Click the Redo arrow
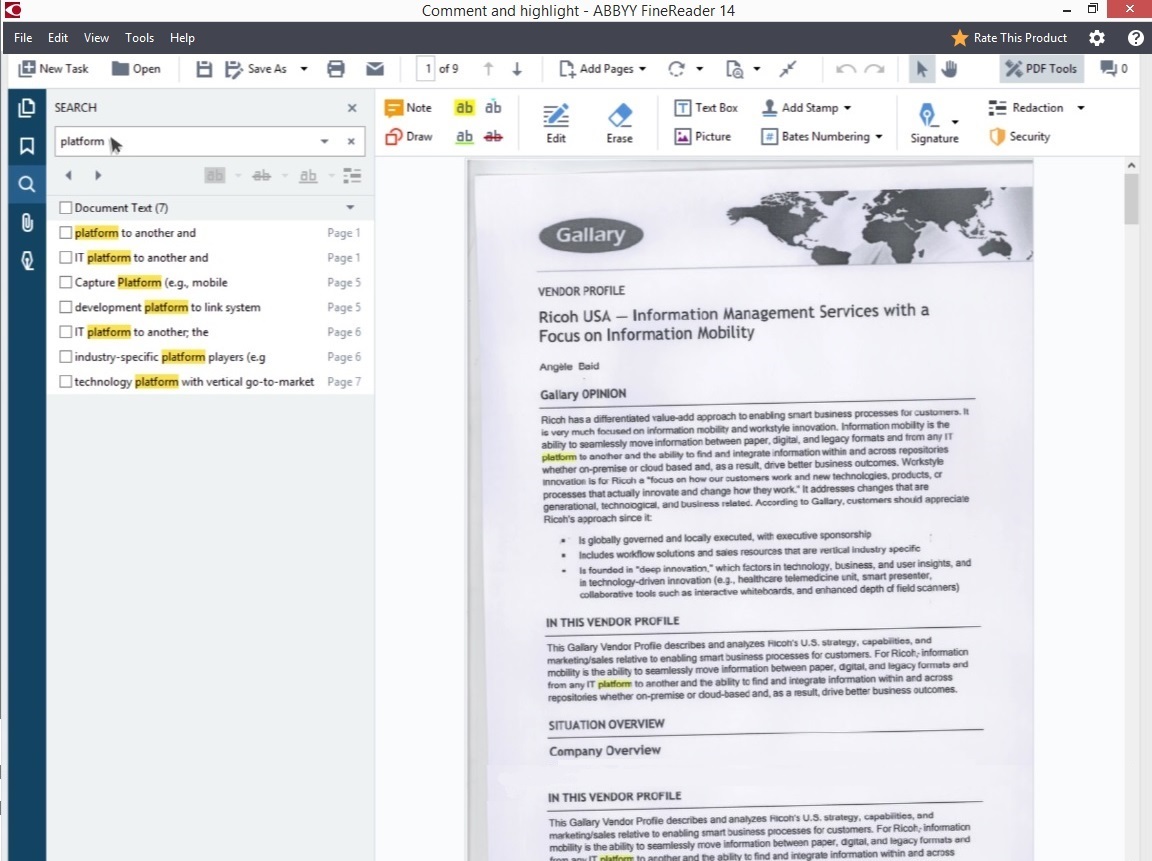 coord(874,69)
